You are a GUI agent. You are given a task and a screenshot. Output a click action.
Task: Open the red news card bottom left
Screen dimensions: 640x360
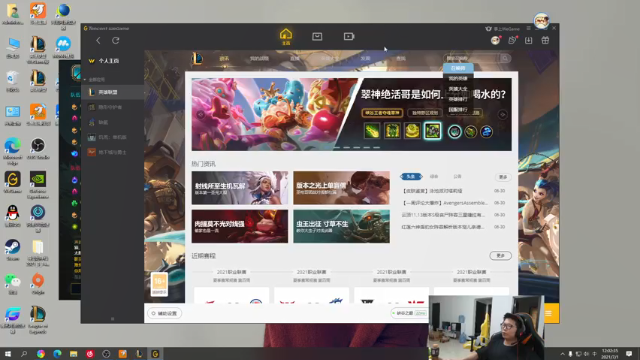pos(240,227)
